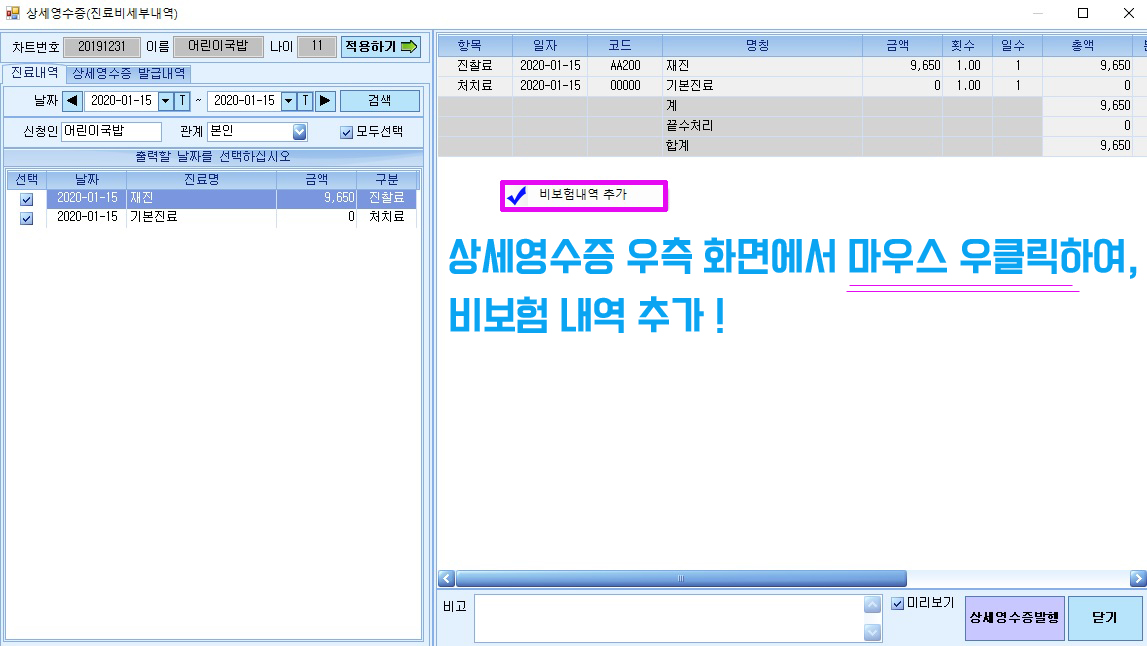Click the 나이 field showing 11
The height and width of the screenshot is (646, 1147).
pyautogui.click(x=317, y=47)
